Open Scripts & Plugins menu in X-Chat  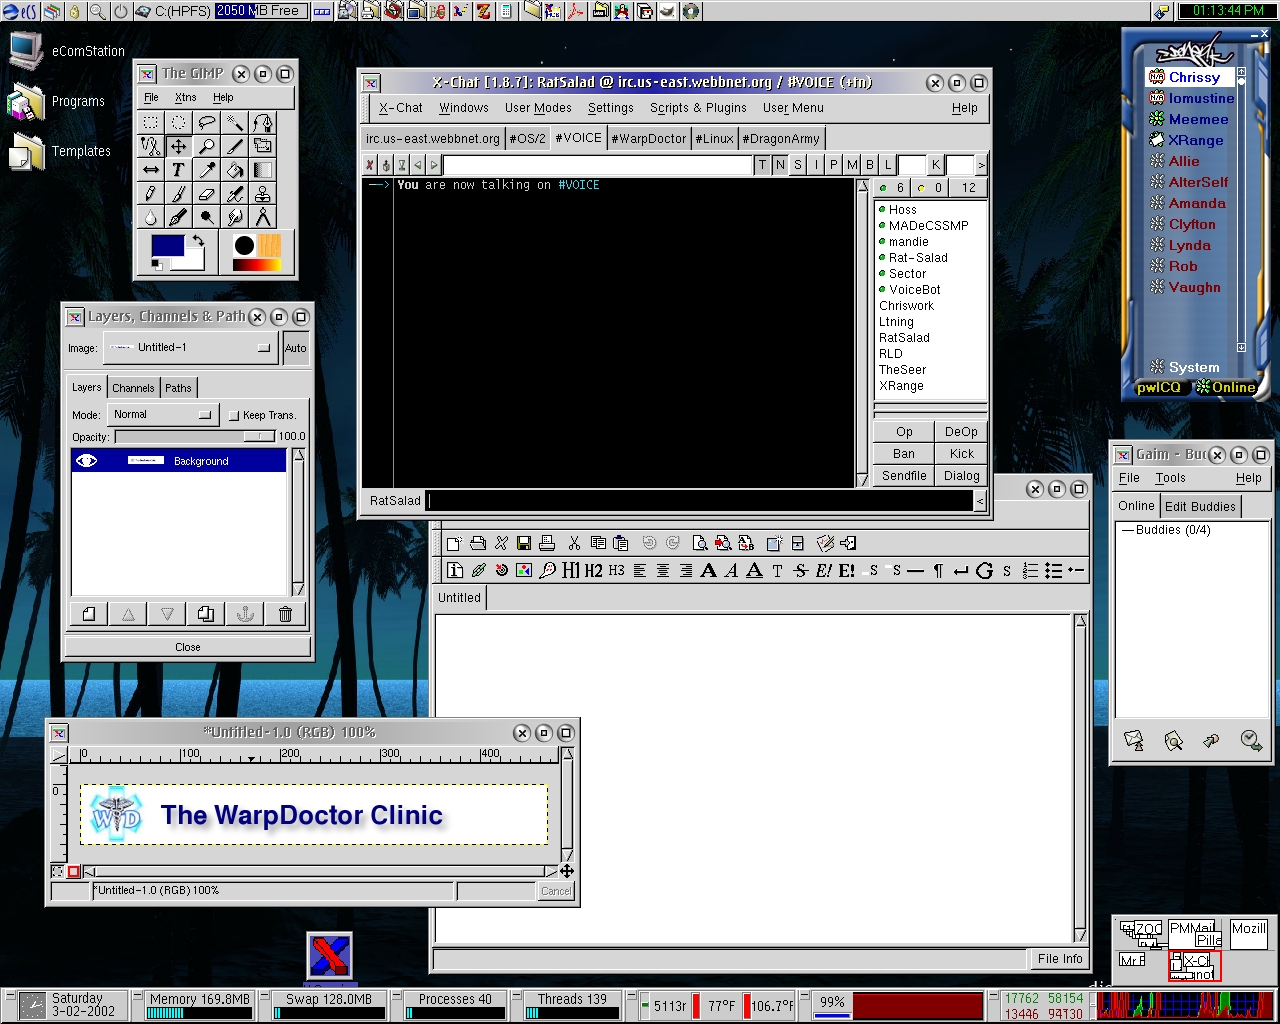[698, 108]
